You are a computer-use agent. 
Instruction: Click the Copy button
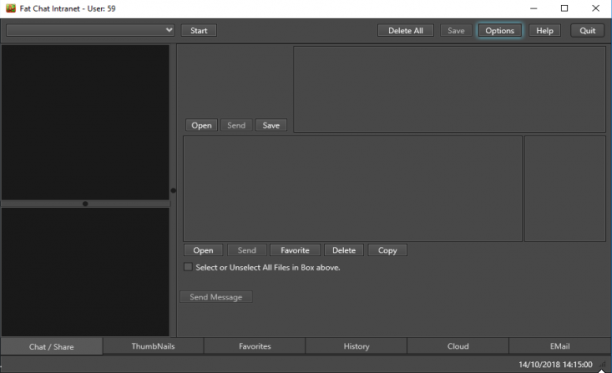coord(387,250)
